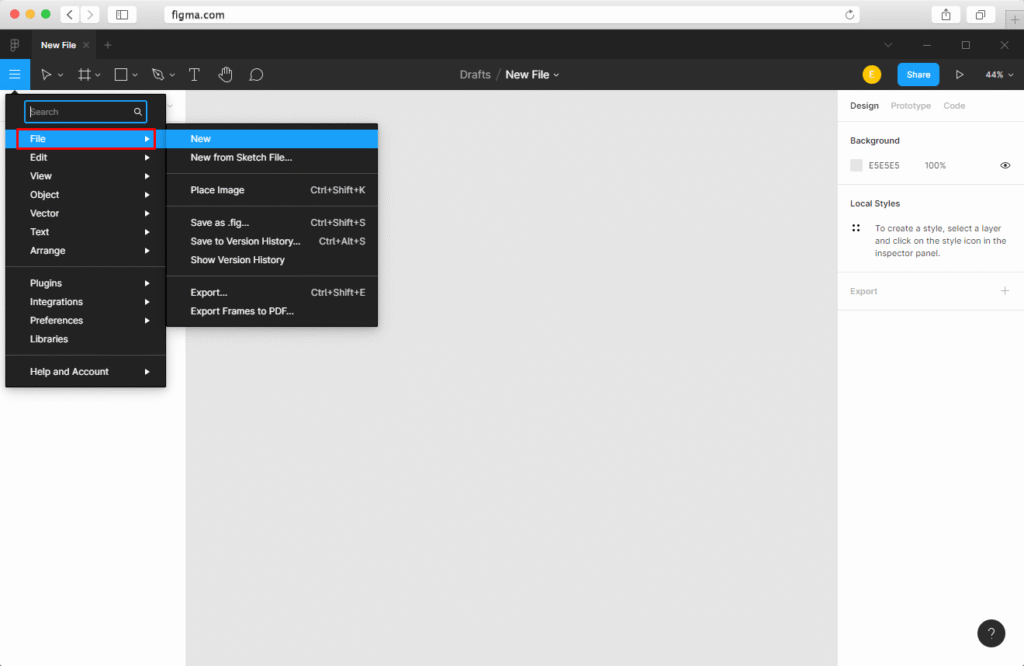This screenshot has width=1024, height=666.
Task: Open the 44% zoom dropdown
Action: point(998,75)
